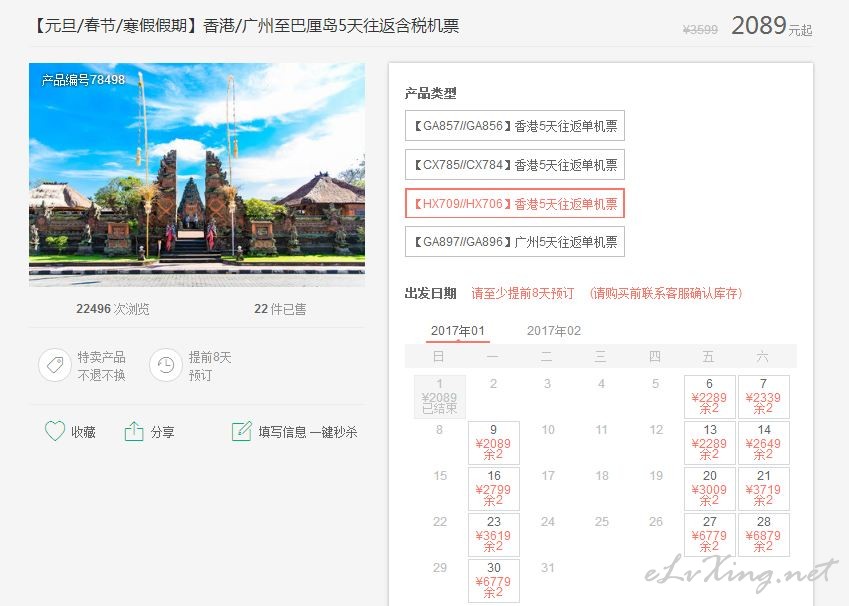Click unavailable date 31 in calendar
Image resolution: width=849 pixels, height=606 pixels.
pos(547,568)
